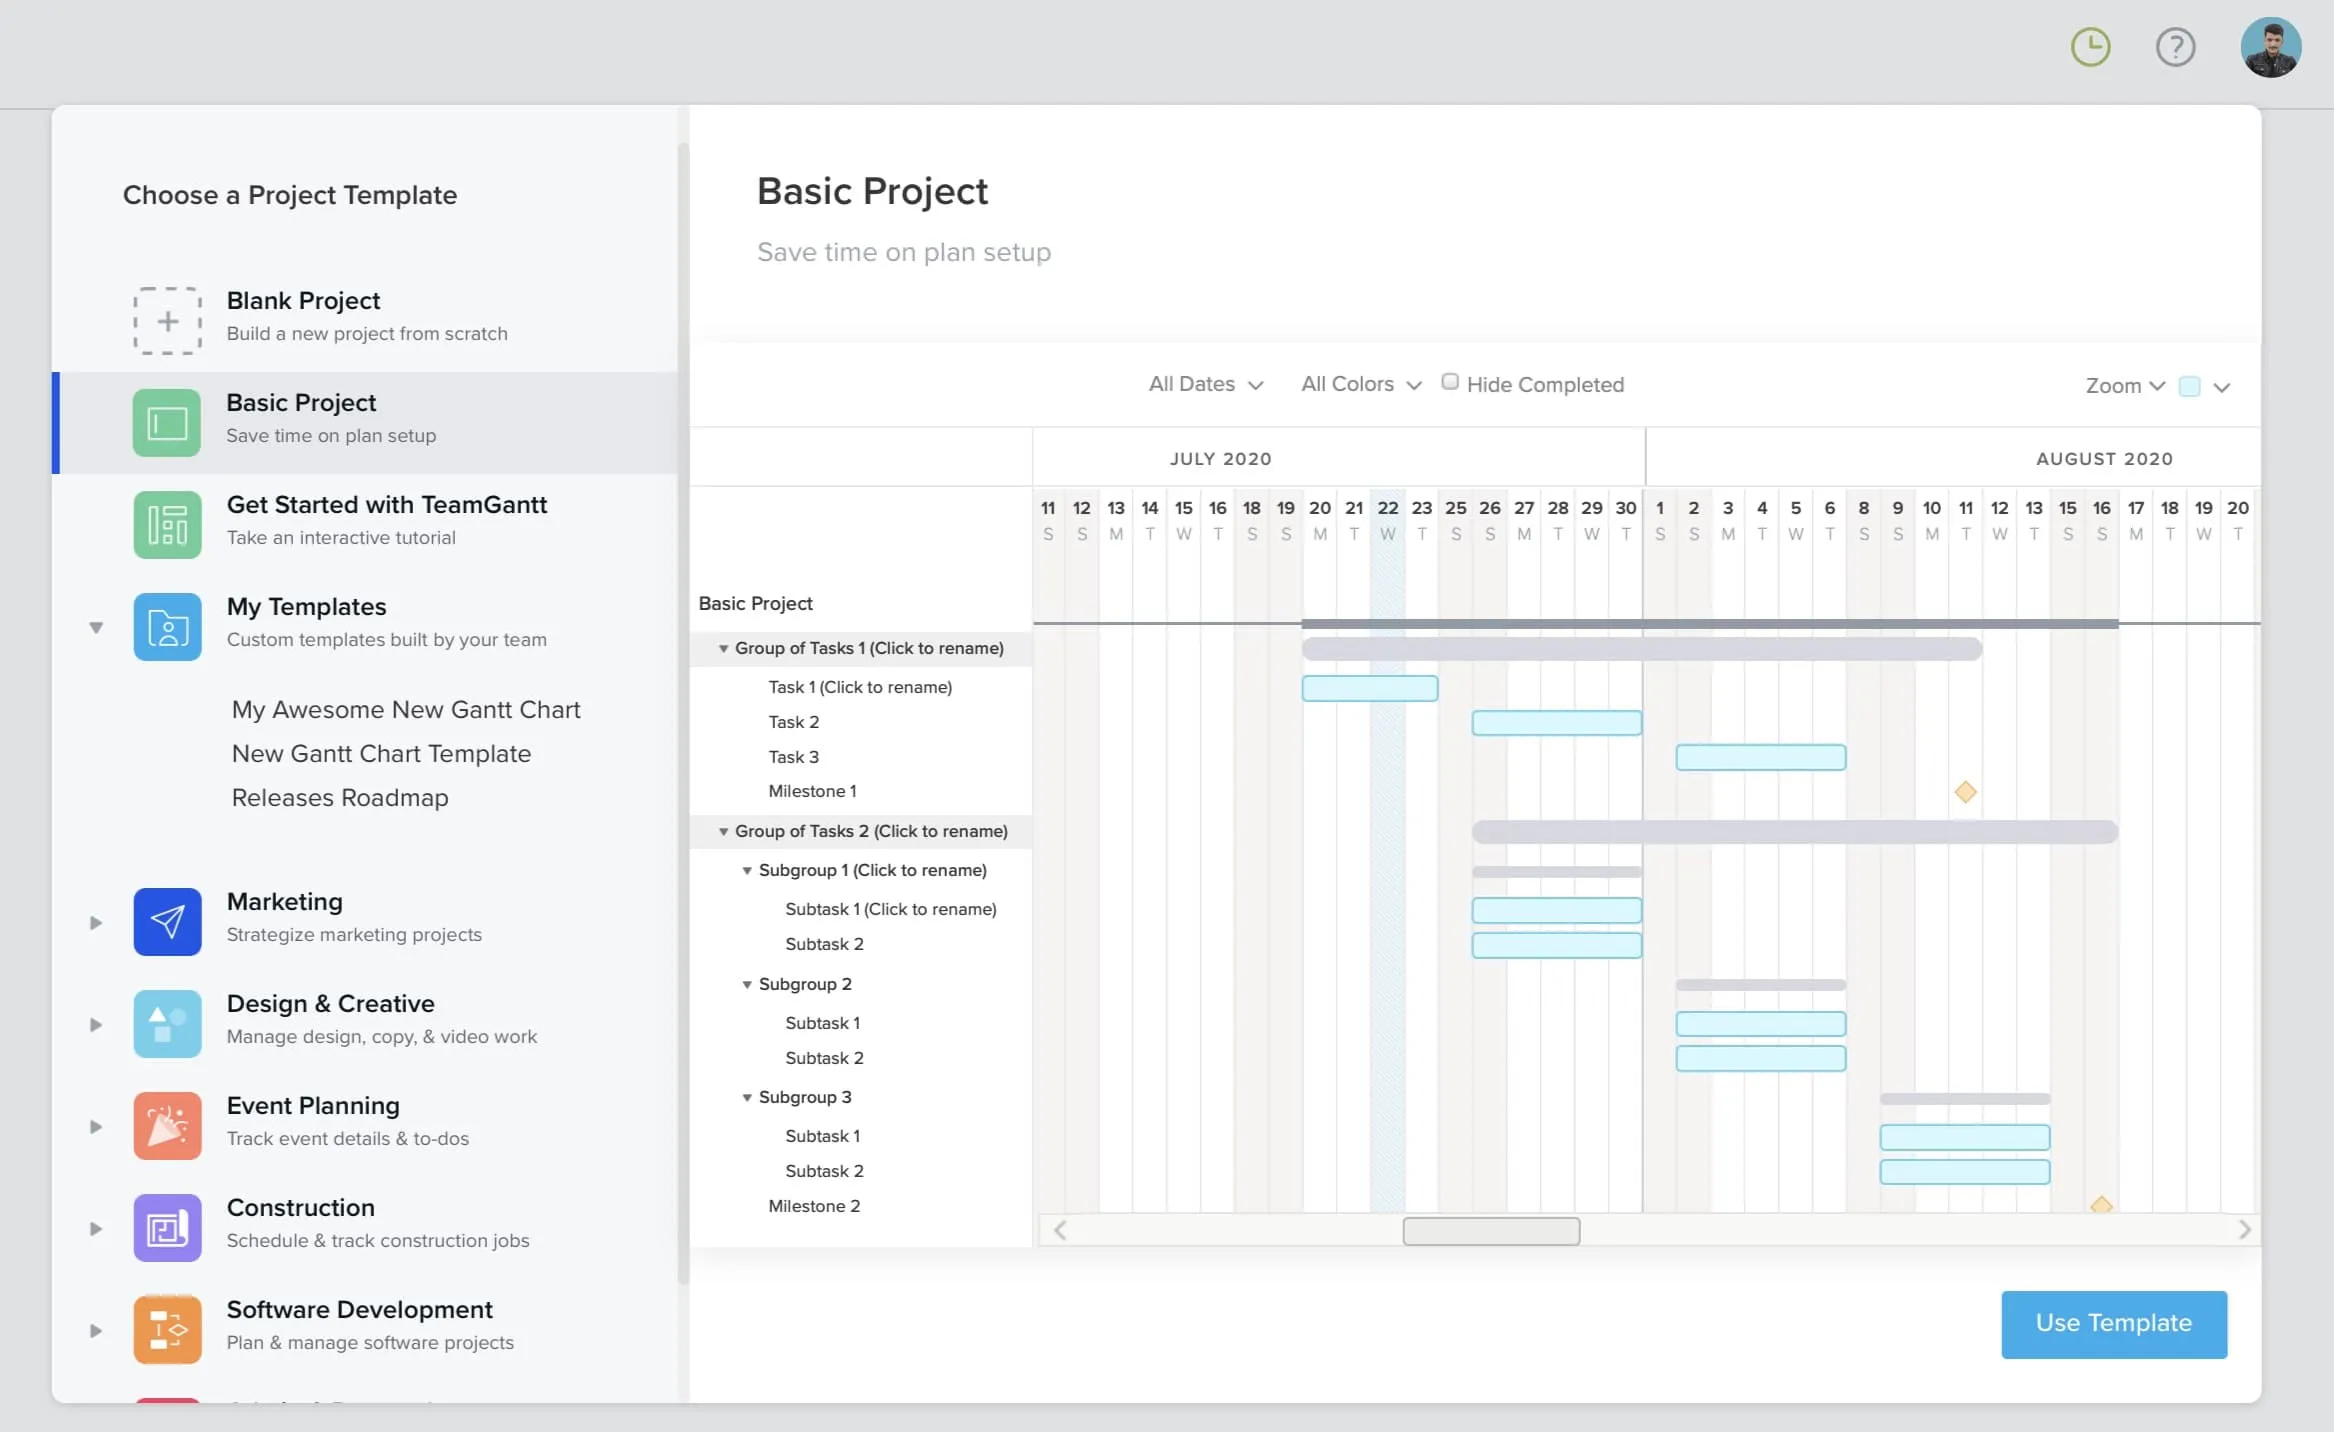This screenshot has width=2334, height=1432.
Task: Click the color swatch beside Zoom
Action: 2190,385
